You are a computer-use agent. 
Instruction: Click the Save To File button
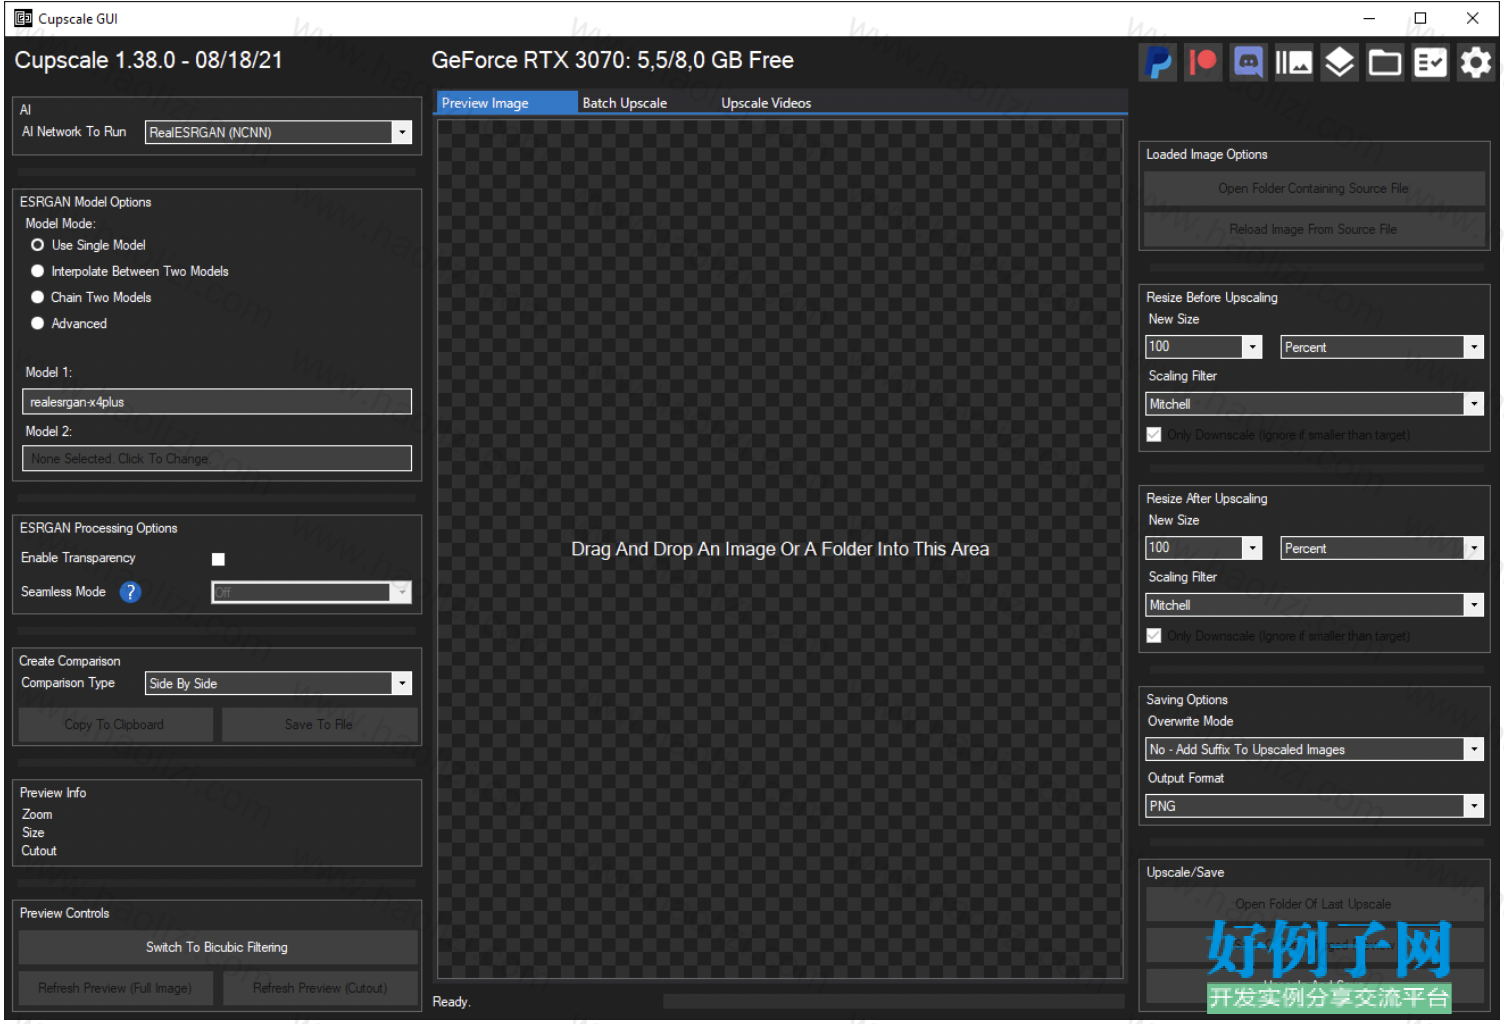(320, 725)
